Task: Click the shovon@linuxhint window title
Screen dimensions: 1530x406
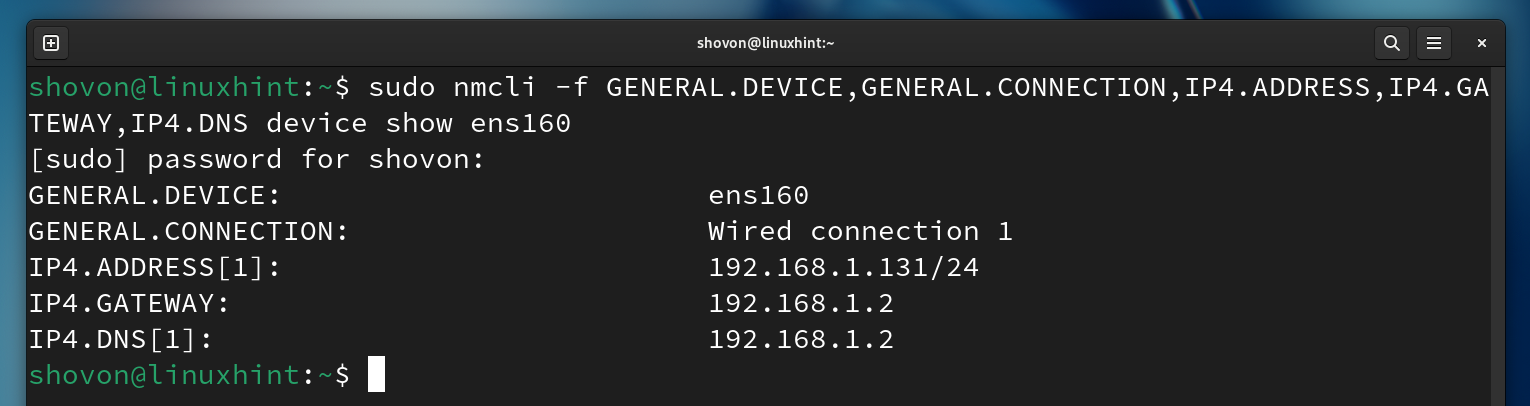Action: [x=765, y=43]
